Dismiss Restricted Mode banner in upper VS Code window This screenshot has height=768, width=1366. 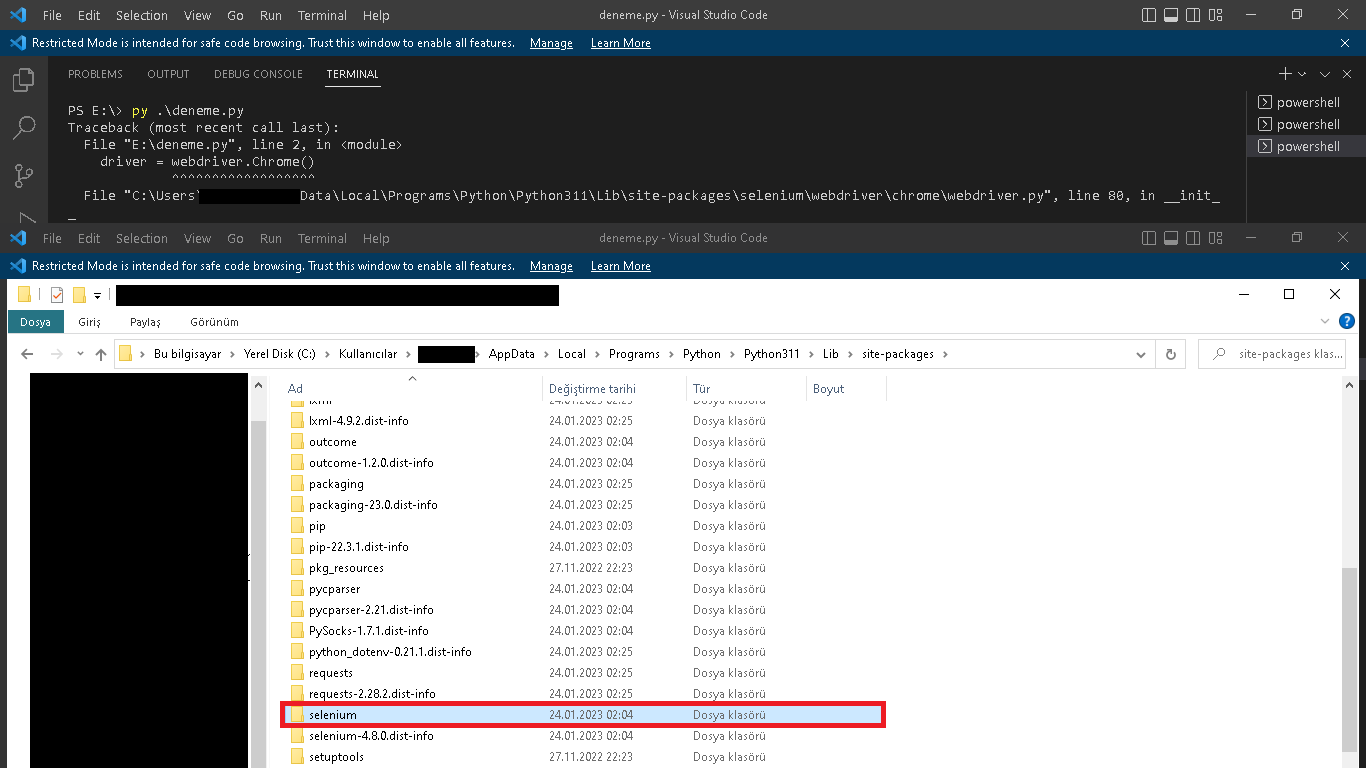pyautogui.click(x=1345, y=43)
